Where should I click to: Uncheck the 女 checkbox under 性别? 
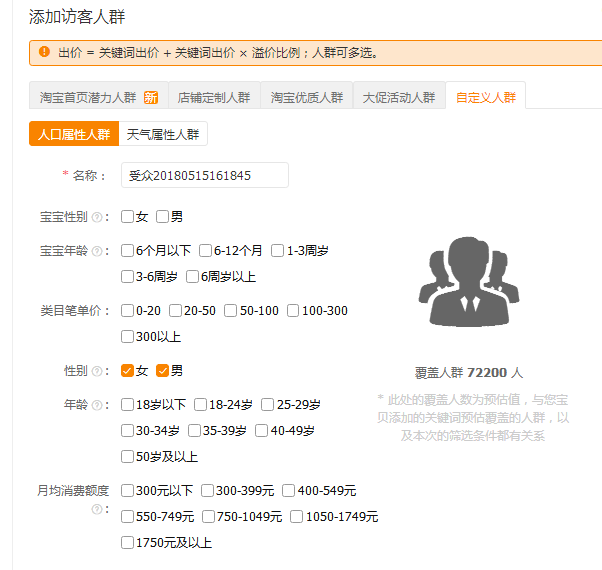tap(127, 371)
